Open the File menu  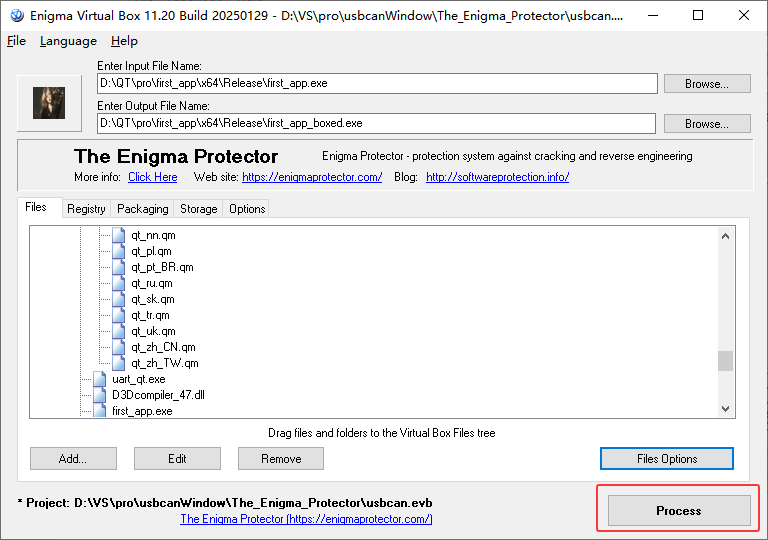tap(16, 41)
